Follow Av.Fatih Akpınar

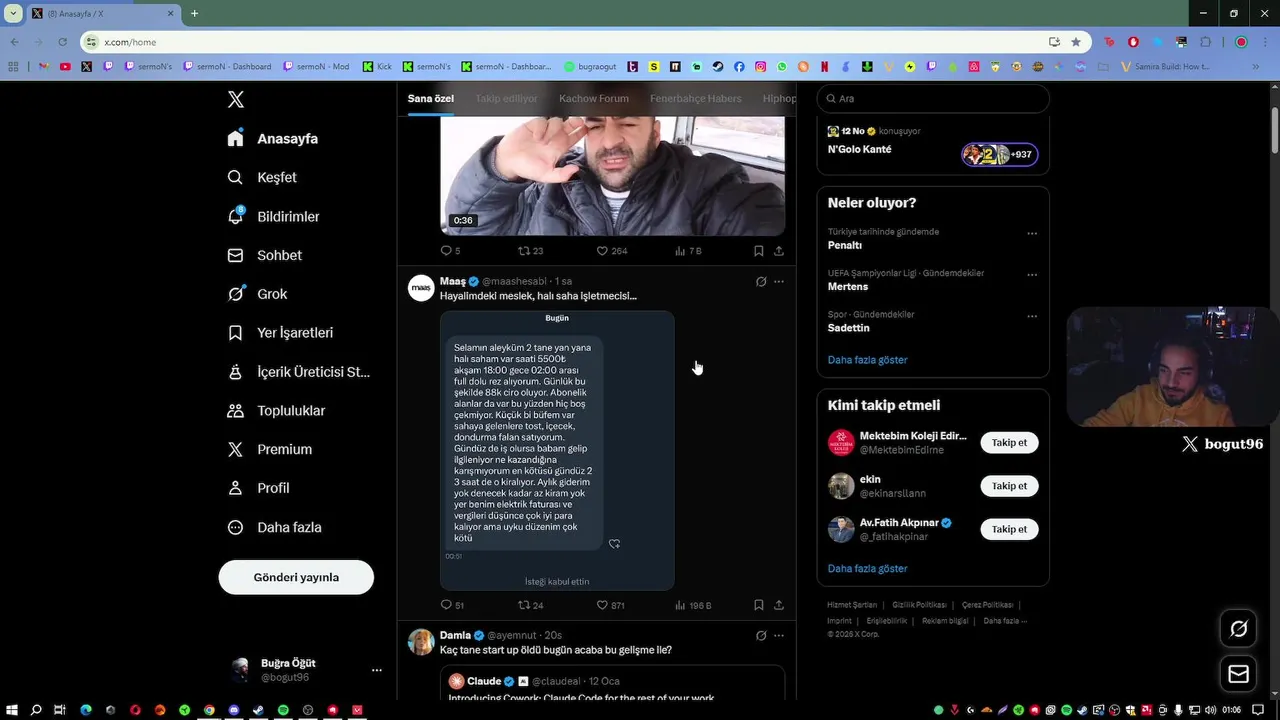1009,529
